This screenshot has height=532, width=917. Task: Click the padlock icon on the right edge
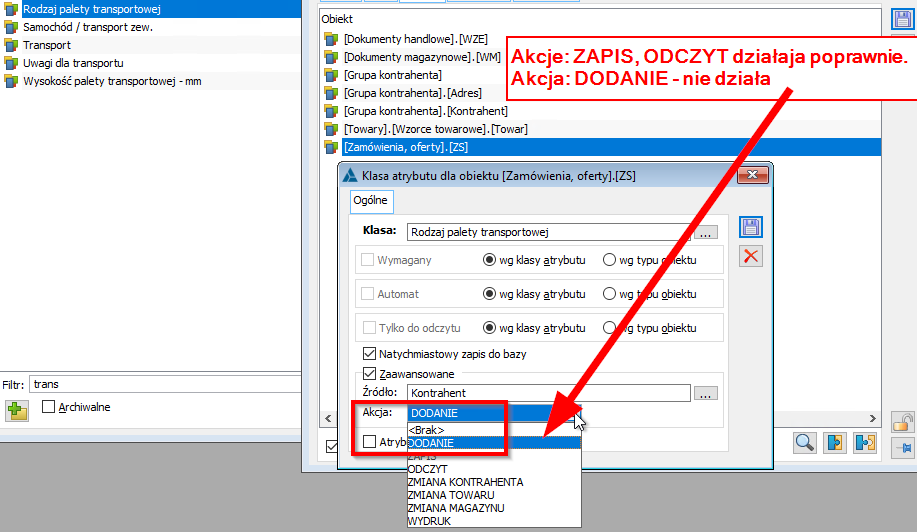pyautogui.click(x=903, y=422)
